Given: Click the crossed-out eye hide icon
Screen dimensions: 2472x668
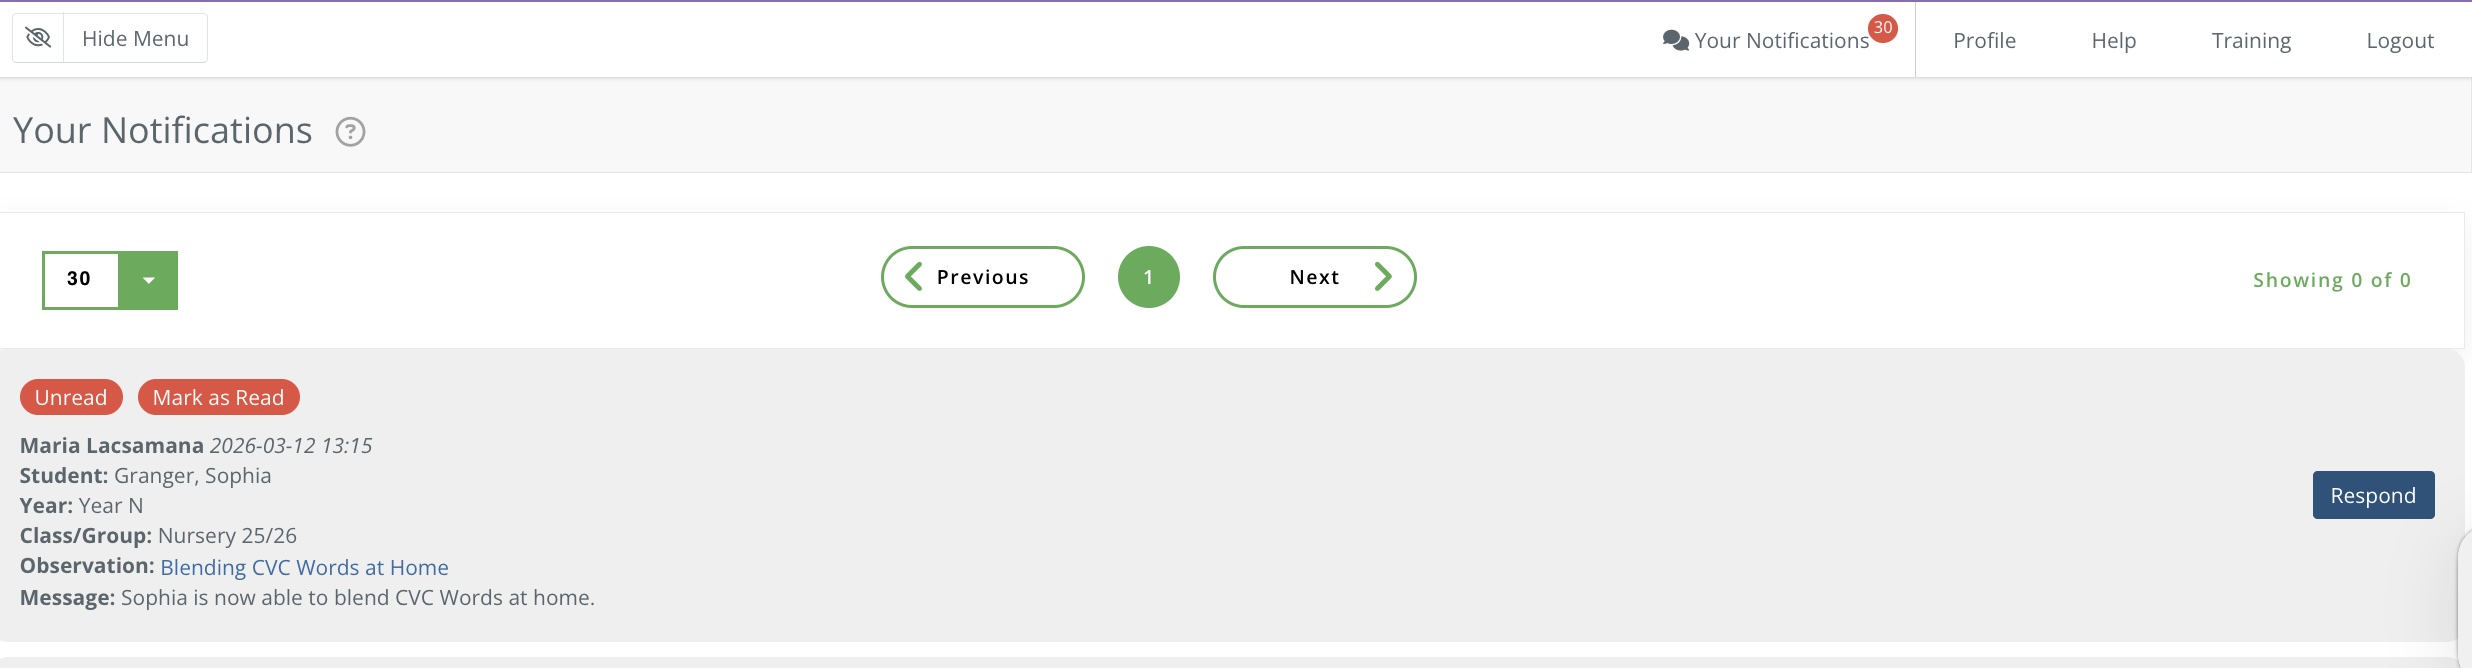Looking at the screenshot, I should point(38,38).
